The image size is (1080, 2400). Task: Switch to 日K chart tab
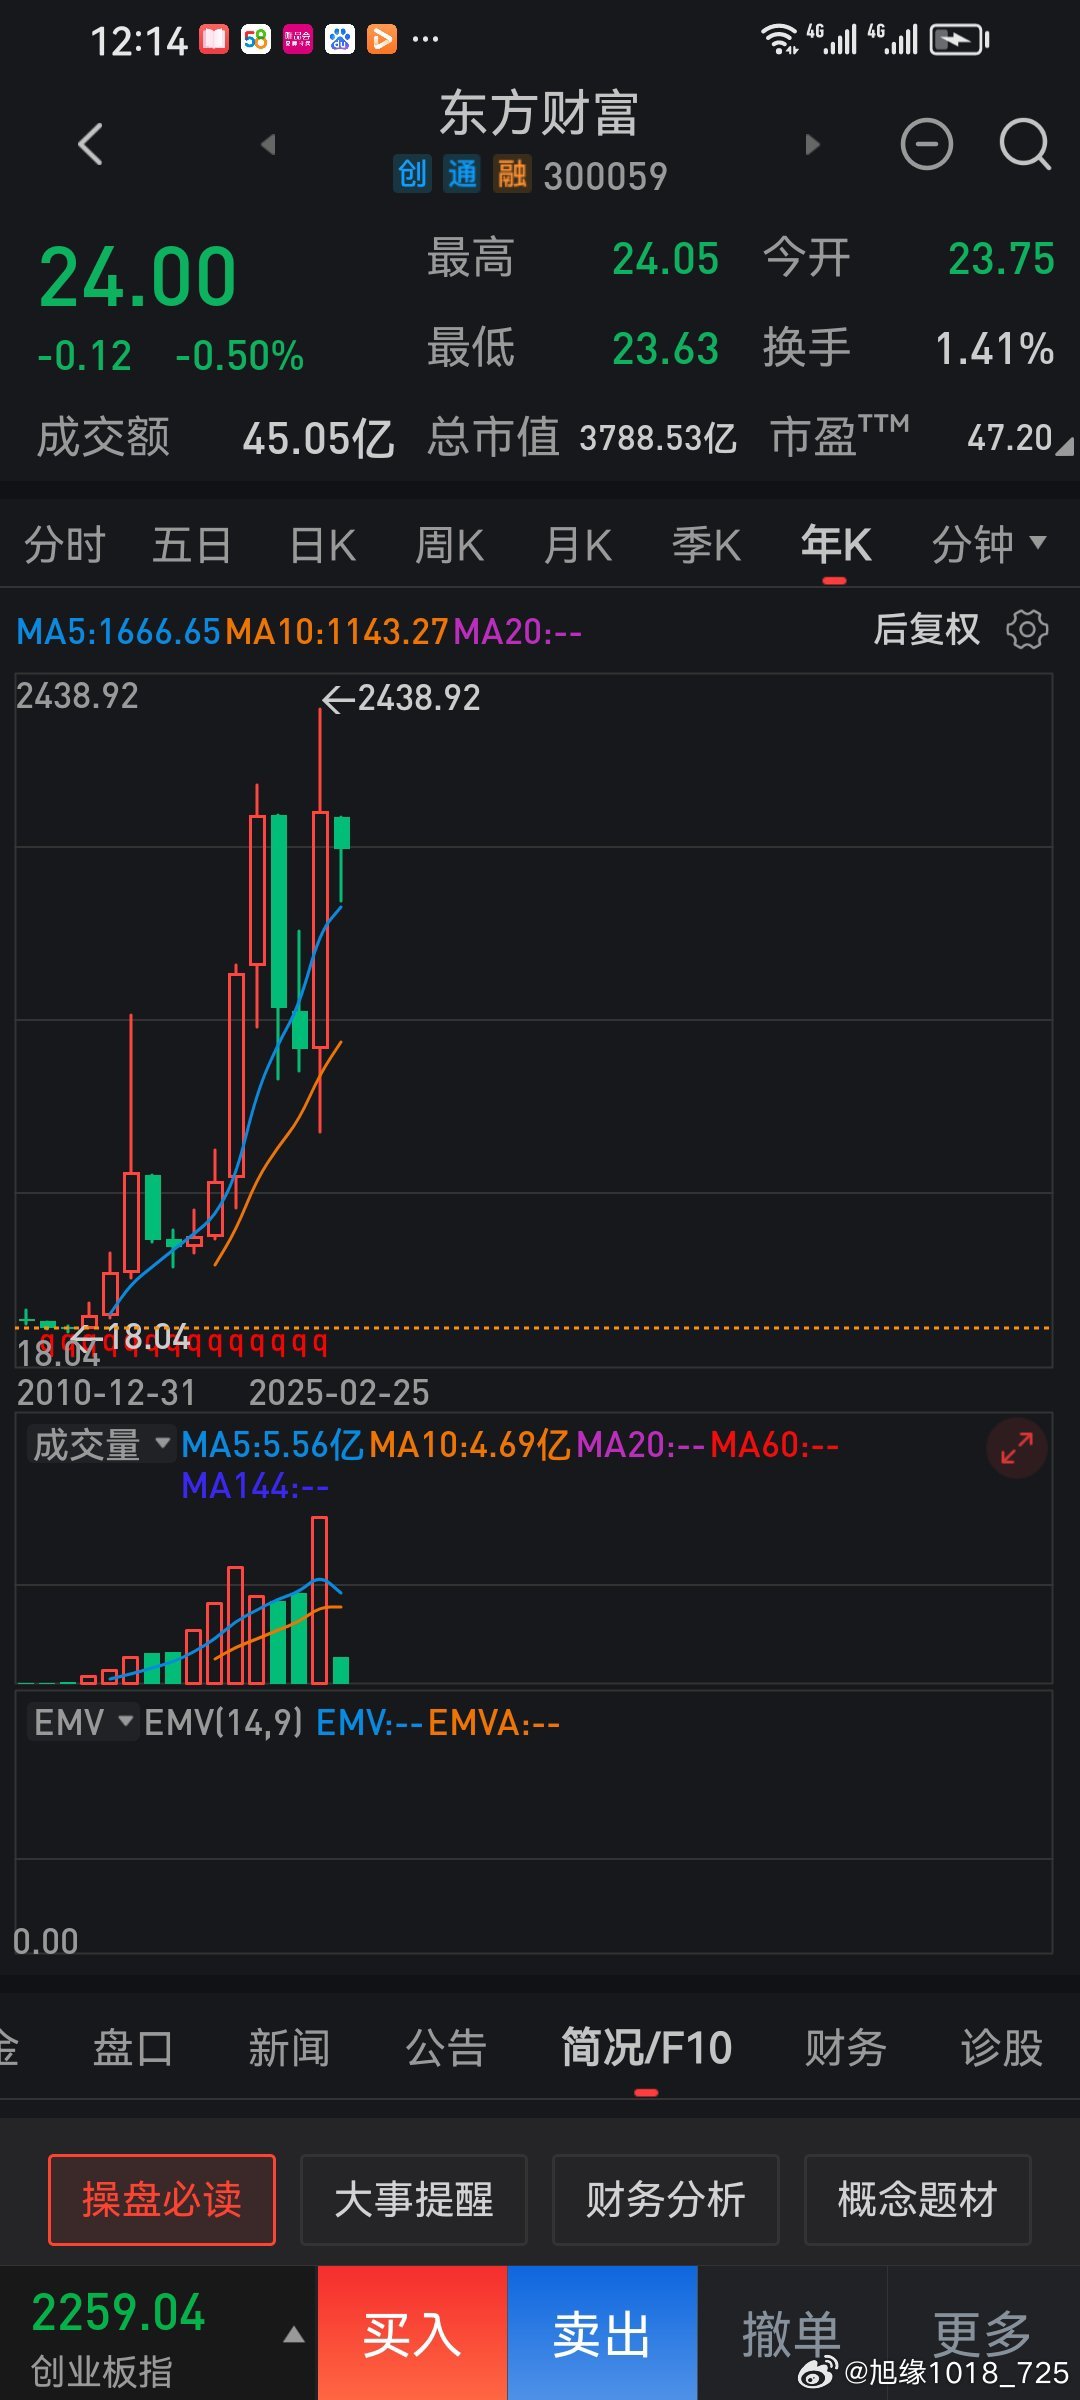(x=322, y=545)
